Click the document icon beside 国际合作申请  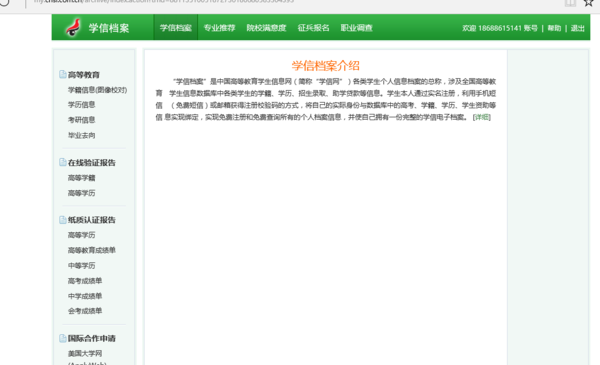(63, 338)
